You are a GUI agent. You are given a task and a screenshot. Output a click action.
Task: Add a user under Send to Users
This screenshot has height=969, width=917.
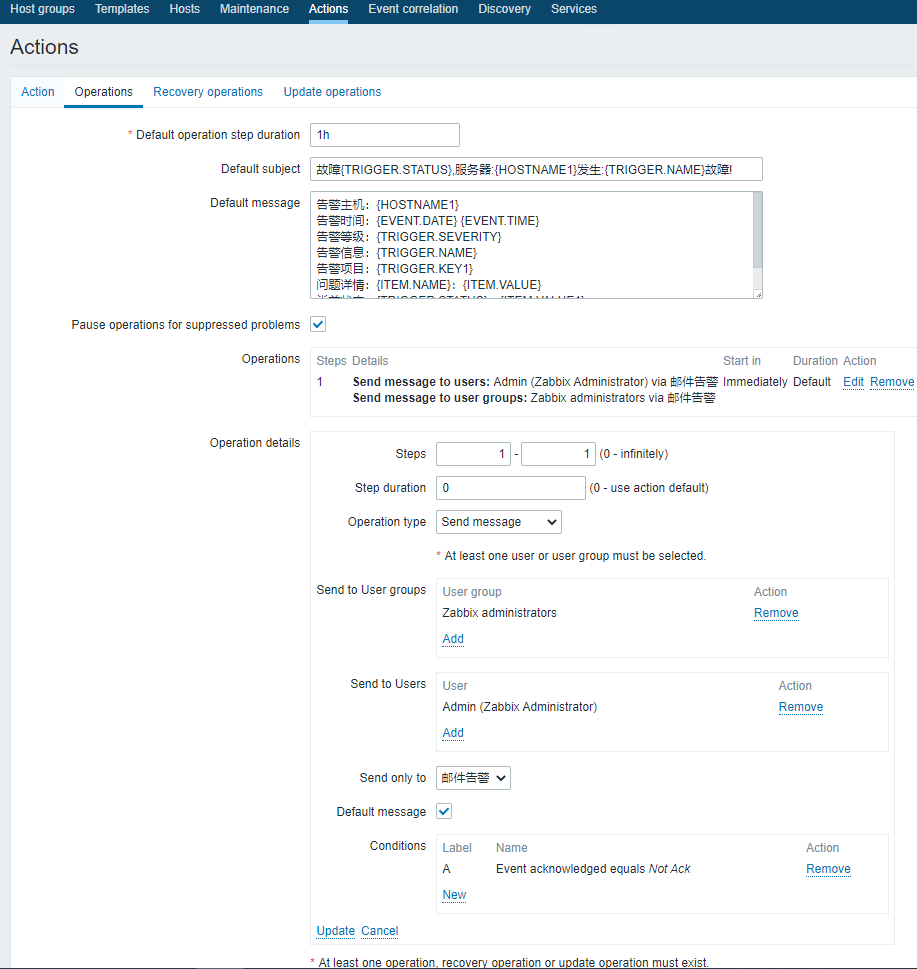[x=453, y=733]
